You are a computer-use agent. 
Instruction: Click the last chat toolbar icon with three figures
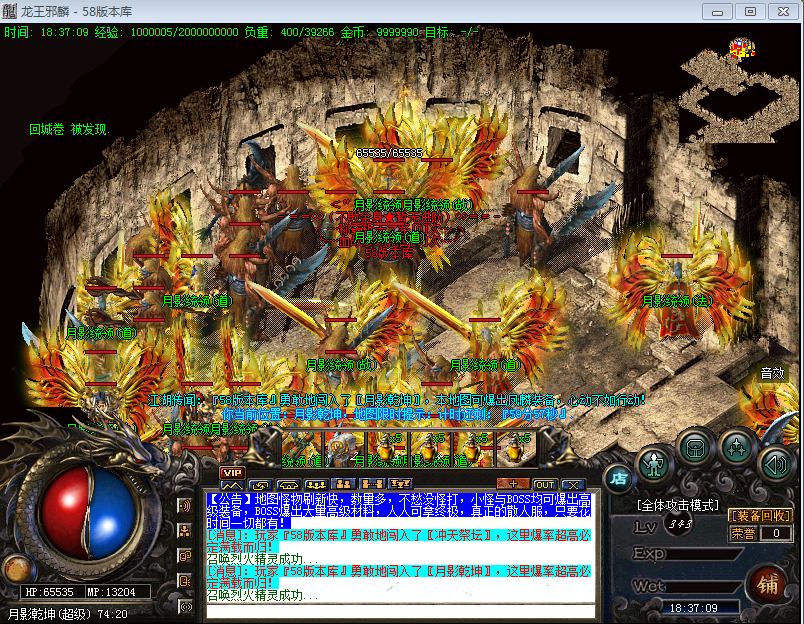pyautogui.click(x=399, y=485)
